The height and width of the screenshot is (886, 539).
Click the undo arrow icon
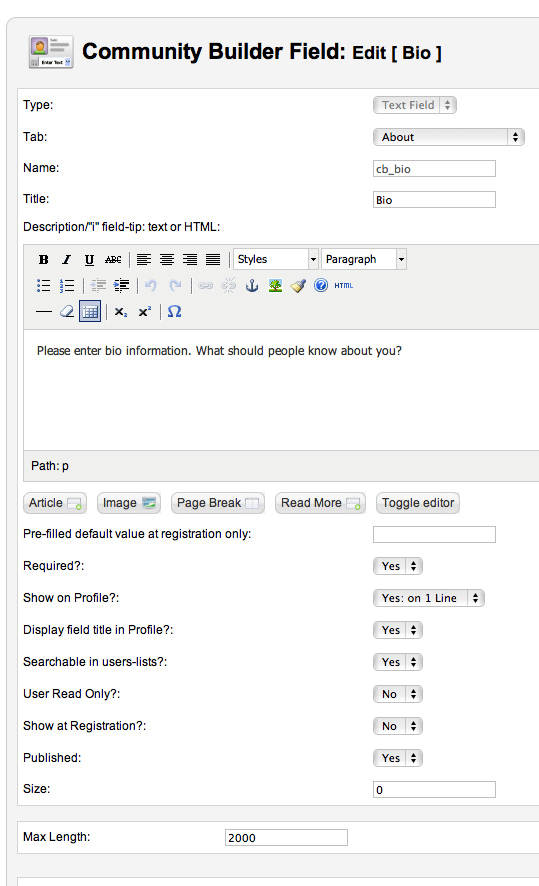click(151, 285)
